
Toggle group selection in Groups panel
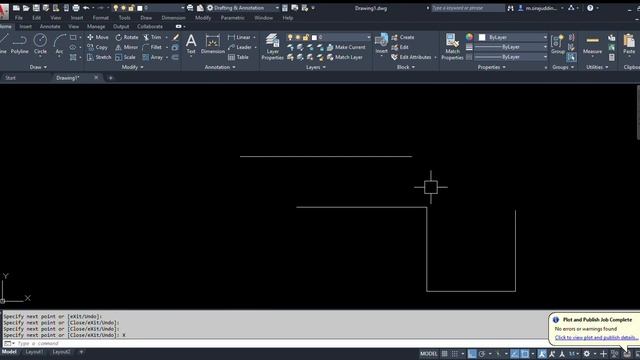coord(571,57)
